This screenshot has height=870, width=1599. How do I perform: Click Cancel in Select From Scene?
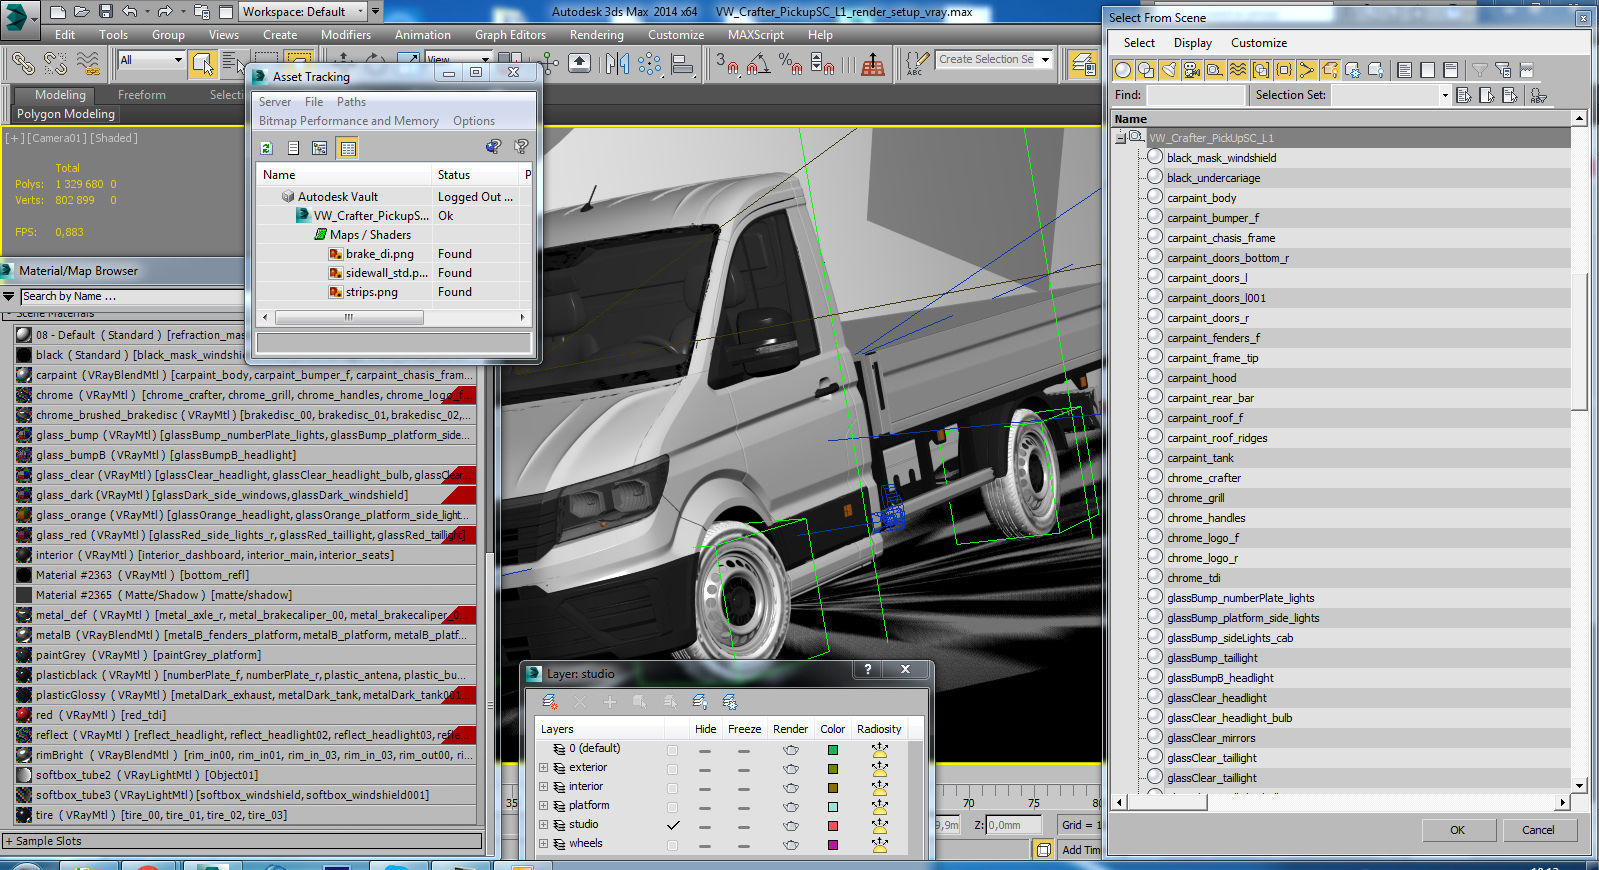(1538, 830)
